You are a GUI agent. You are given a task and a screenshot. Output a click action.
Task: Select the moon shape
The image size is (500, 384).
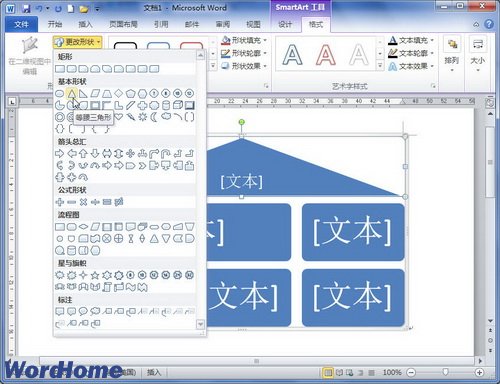[154, 117]
